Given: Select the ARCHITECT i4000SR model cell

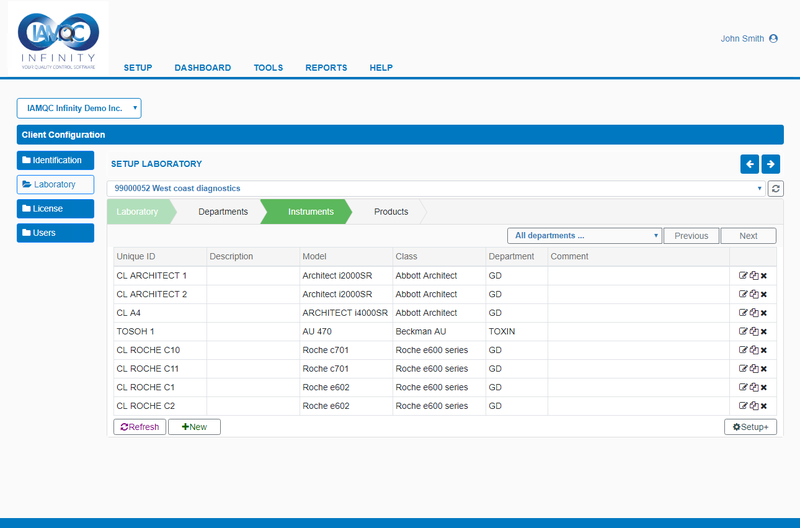Looking at the screenshot, I should point(345,313).
